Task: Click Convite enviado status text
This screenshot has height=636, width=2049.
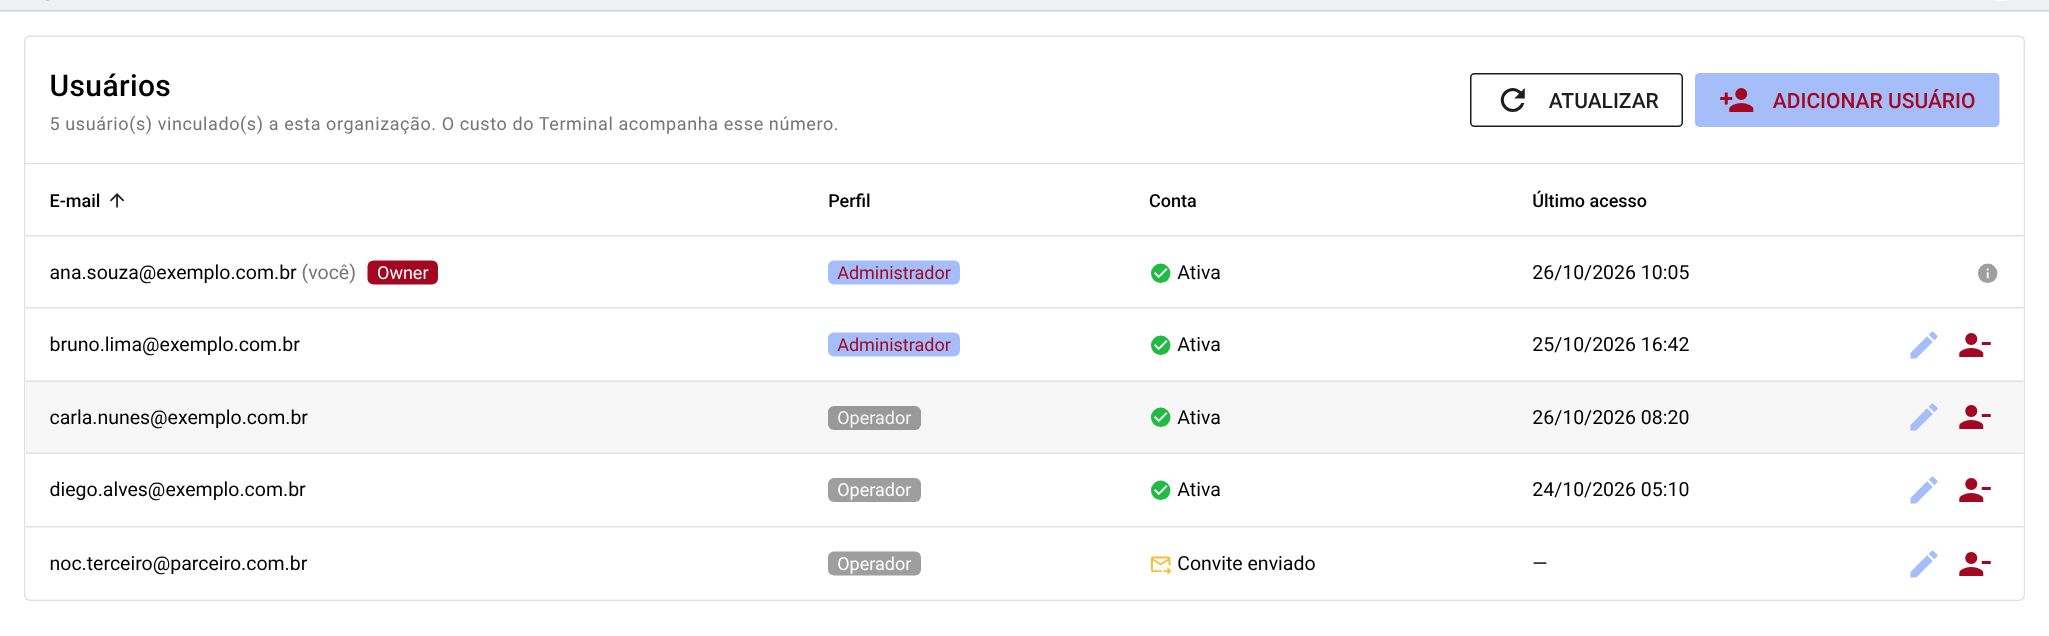Action: 1246,564
